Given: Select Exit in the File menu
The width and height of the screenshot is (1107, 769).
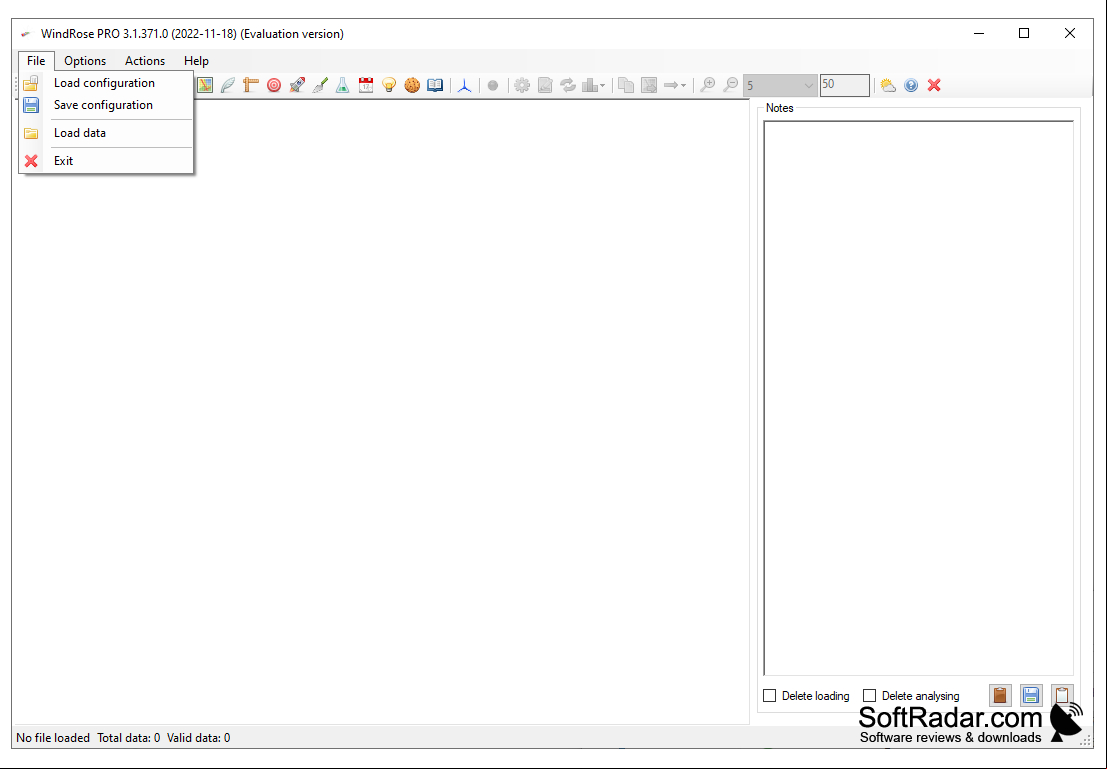Looking at the screenshot, I should 106,161.
